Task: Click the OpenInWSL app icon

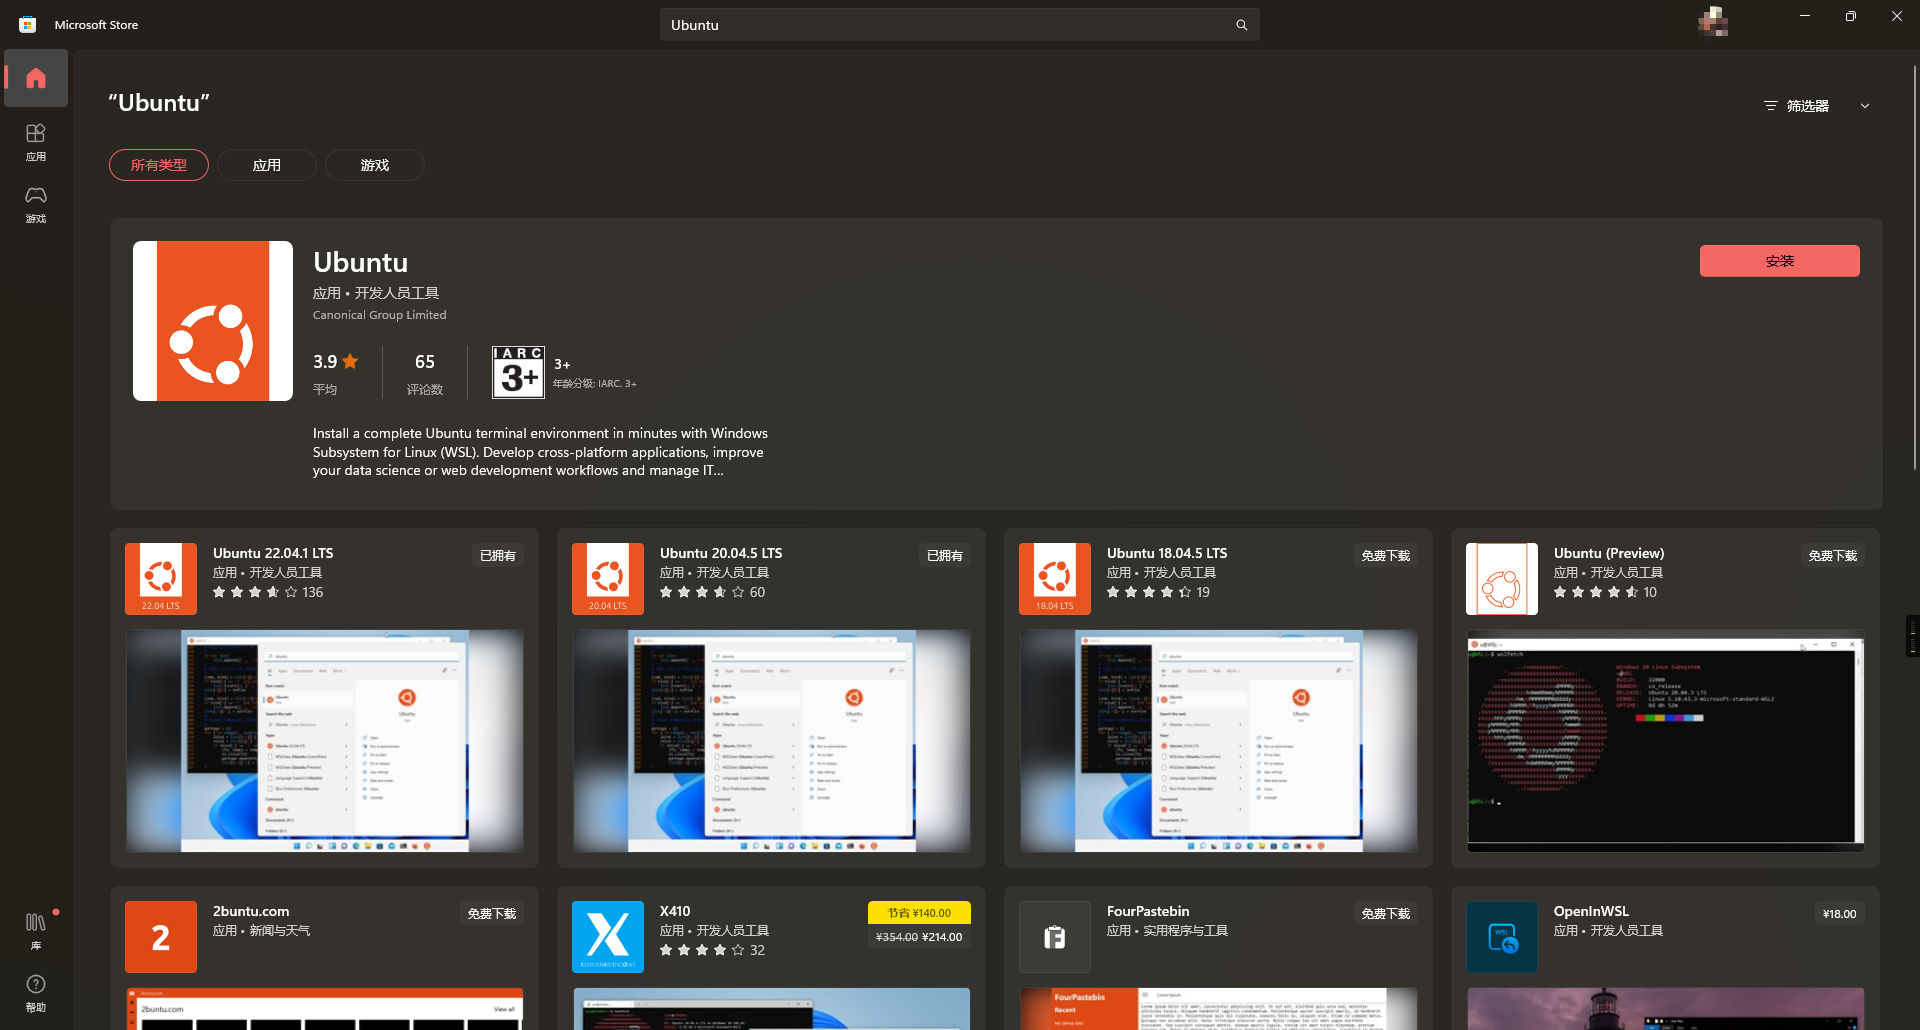Action: pyautogui.click(x=1502, y=937)
